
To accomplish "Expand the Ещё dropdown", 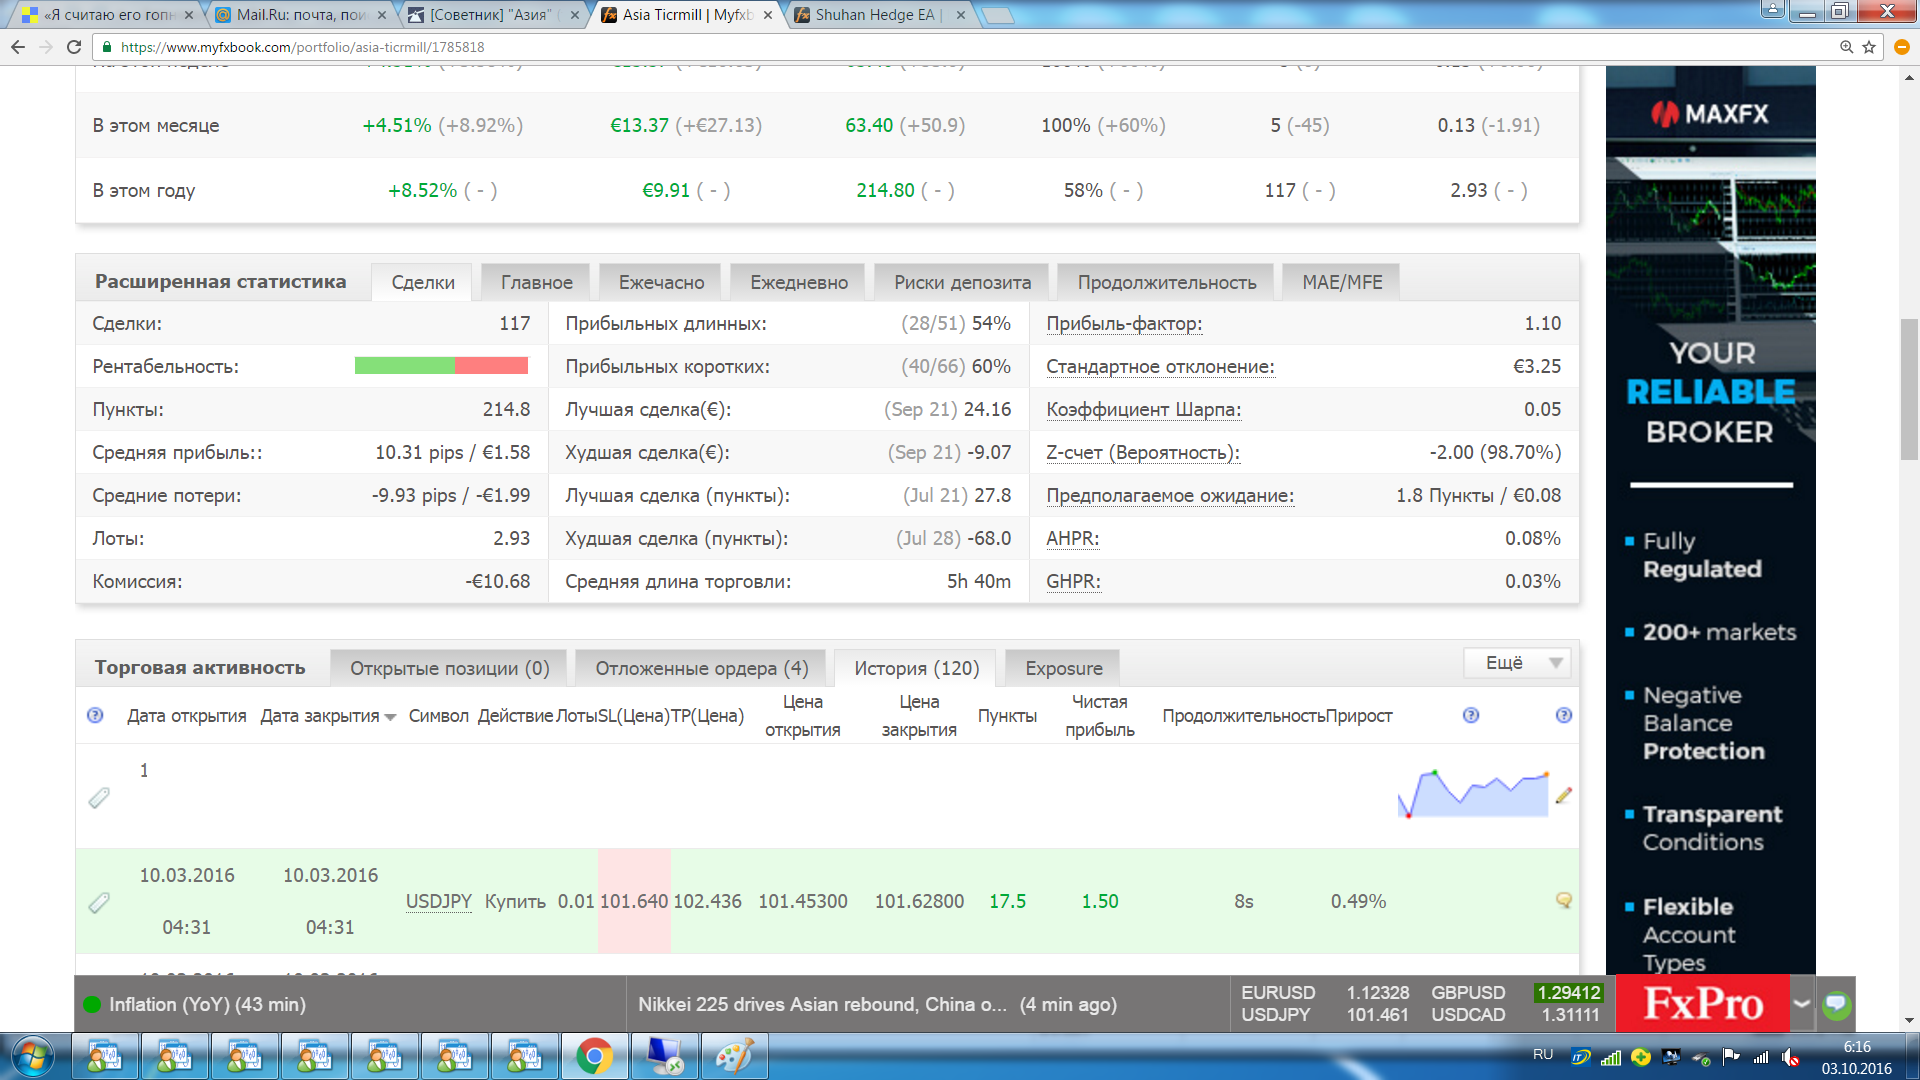I will point(1518,662).
